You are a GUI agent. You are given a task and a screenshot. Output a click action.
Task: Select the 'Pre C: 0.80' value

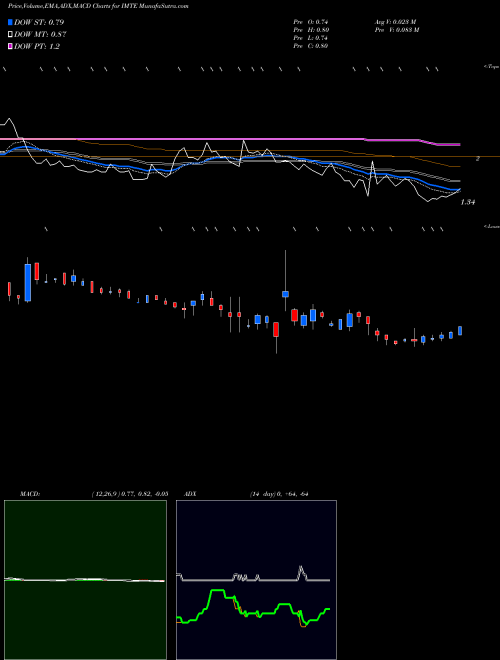(311, 46)
